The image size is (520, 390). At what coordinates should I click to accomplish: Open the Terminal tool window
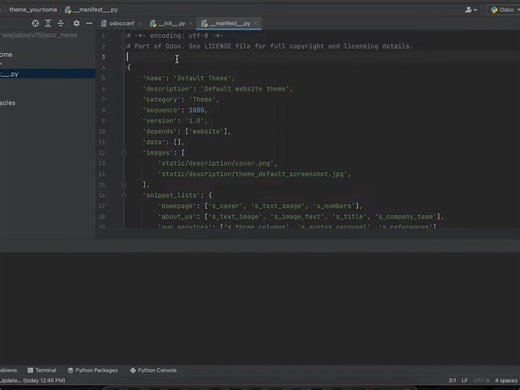click(x=42, y=370)
